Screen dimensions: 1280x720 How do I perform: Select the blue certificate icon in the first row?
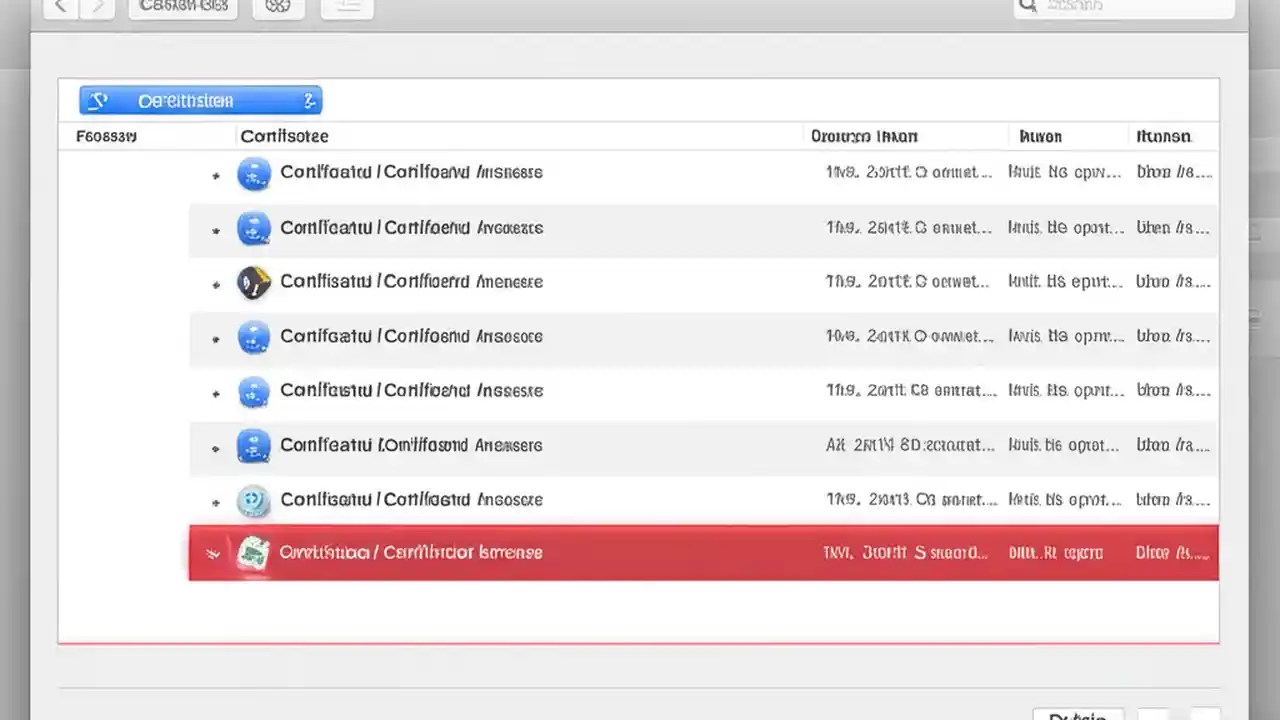tap(253, 172)
